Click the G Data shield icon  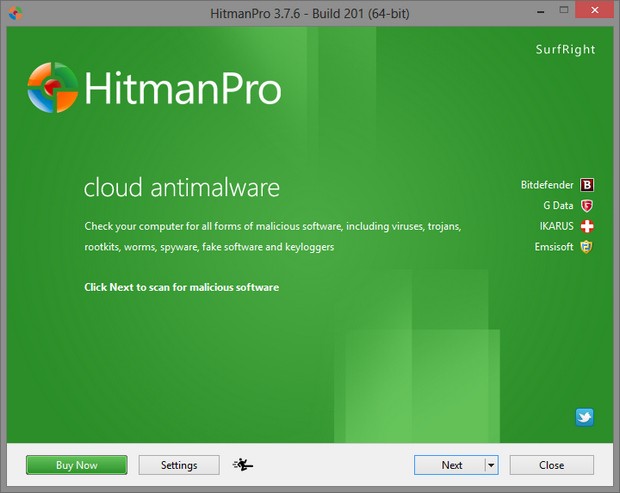point(587,206)
